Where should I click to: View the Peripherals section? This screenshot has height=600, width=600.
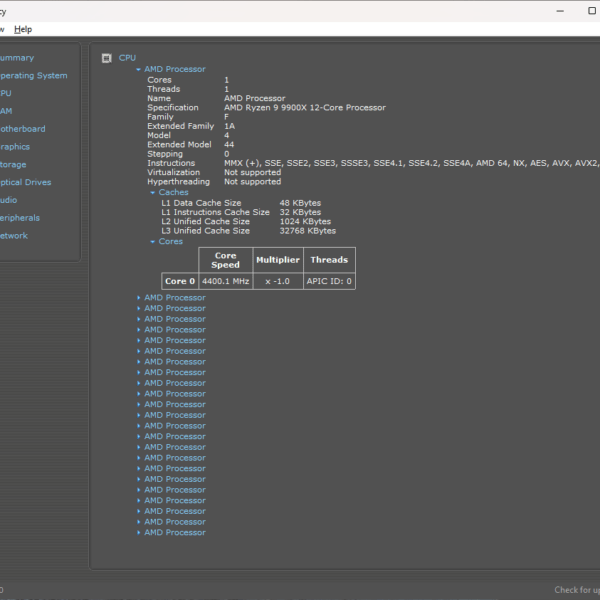click(20, 218)
